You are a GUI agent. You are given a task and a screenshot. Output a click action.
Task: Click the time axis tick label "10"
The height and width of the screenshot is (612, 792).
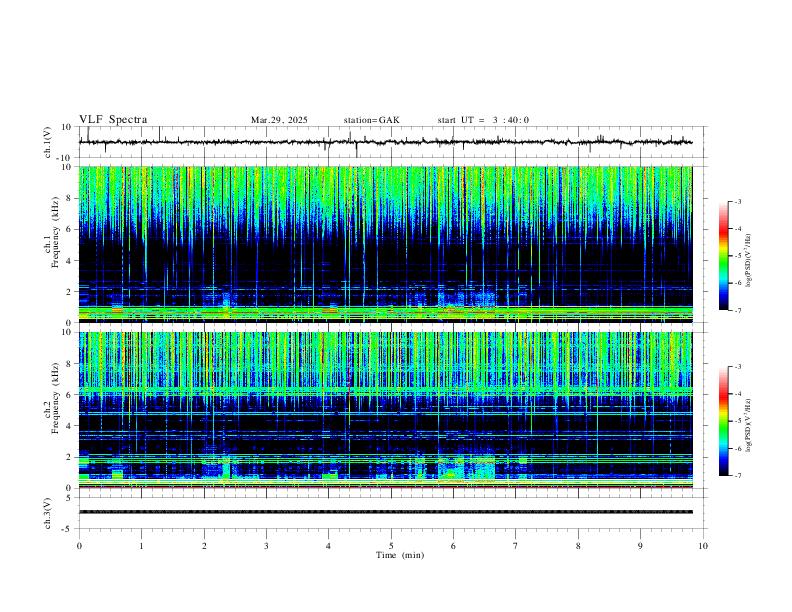(703, 546)
